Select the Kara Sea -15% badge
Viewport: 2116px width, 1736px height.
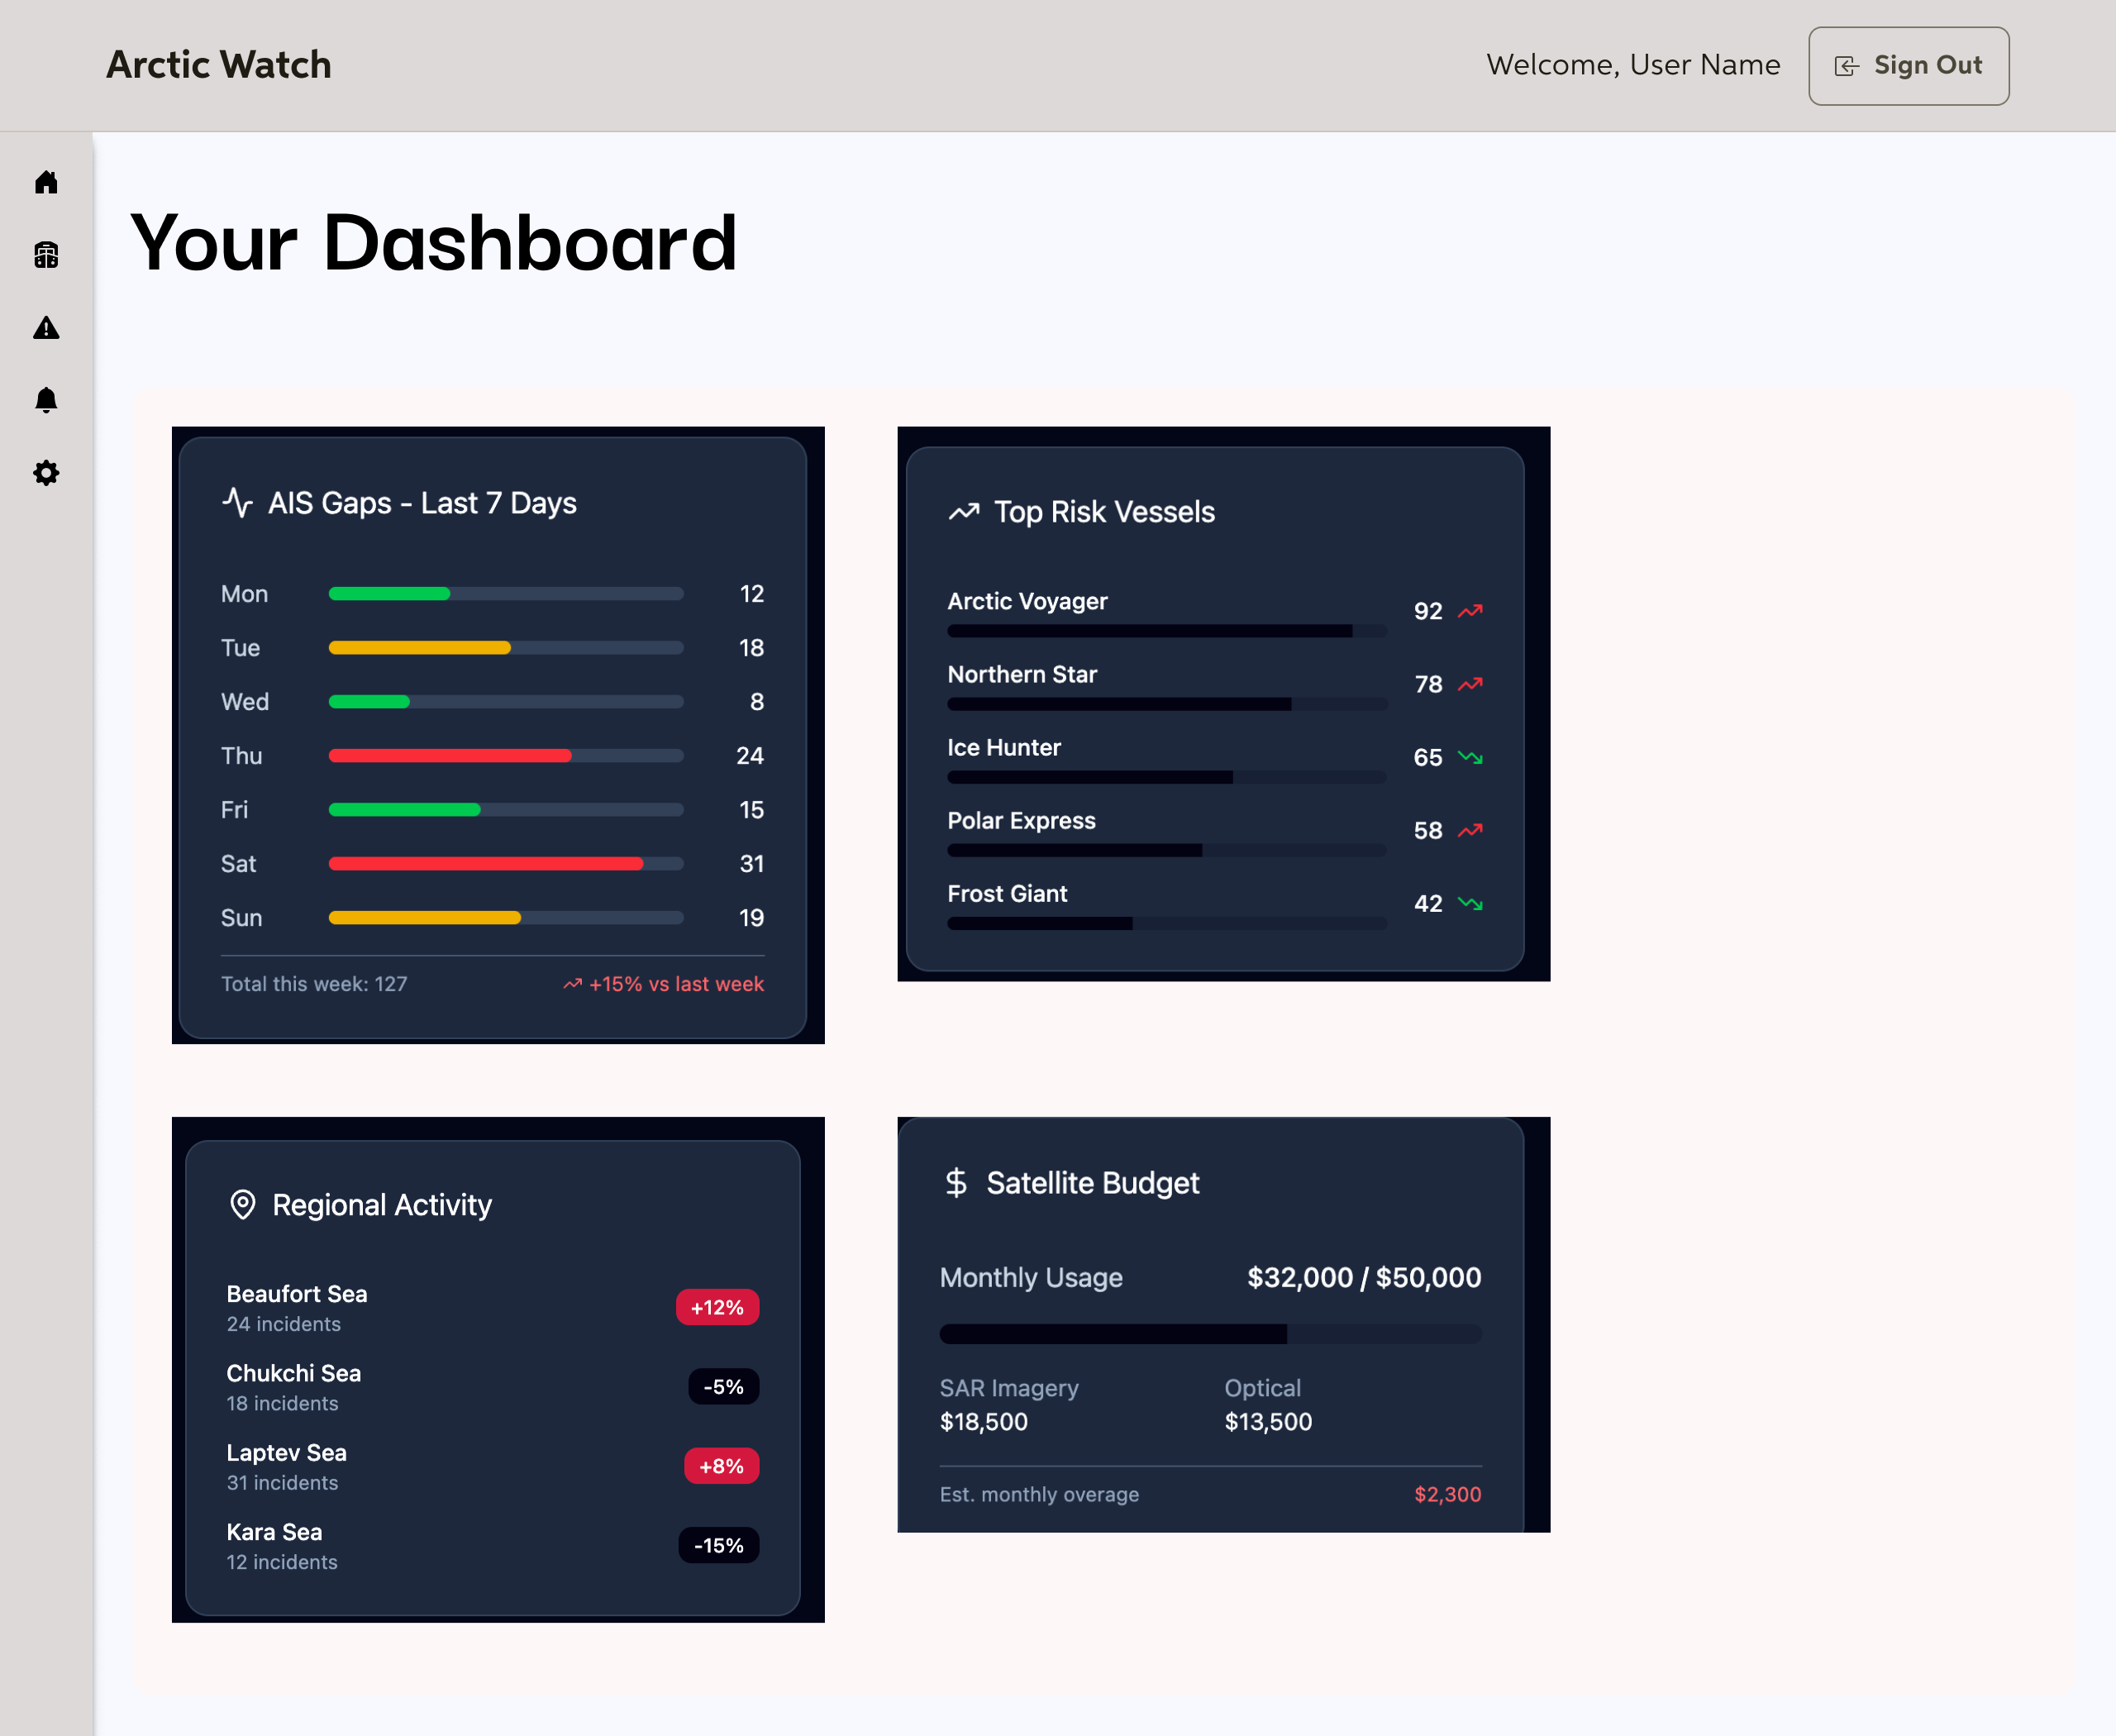point(718,1545)
